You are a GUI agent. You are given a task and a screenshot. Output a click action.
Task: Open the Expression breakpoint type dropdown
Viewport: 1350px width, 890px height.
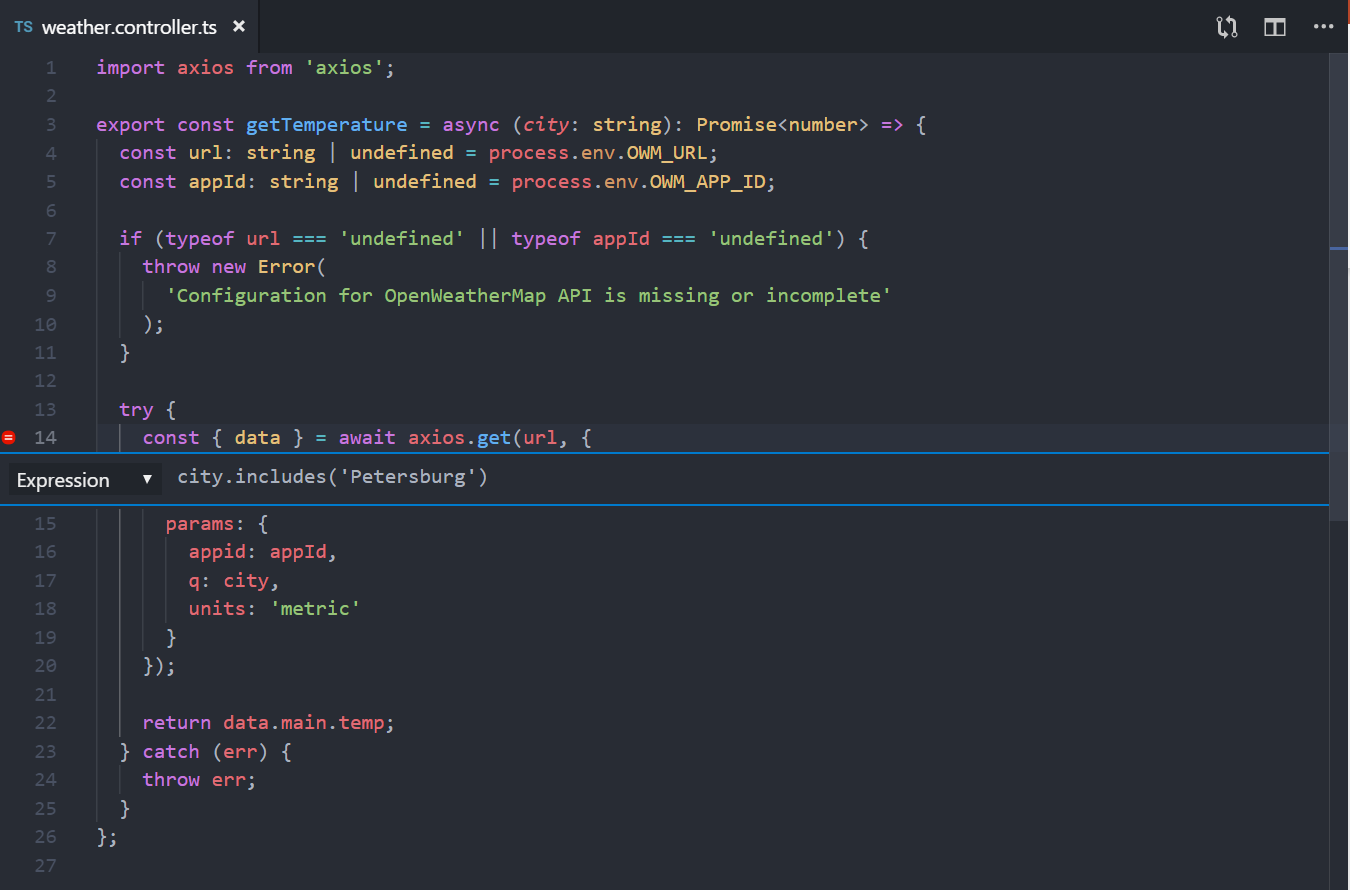click(x=85, y=480)
